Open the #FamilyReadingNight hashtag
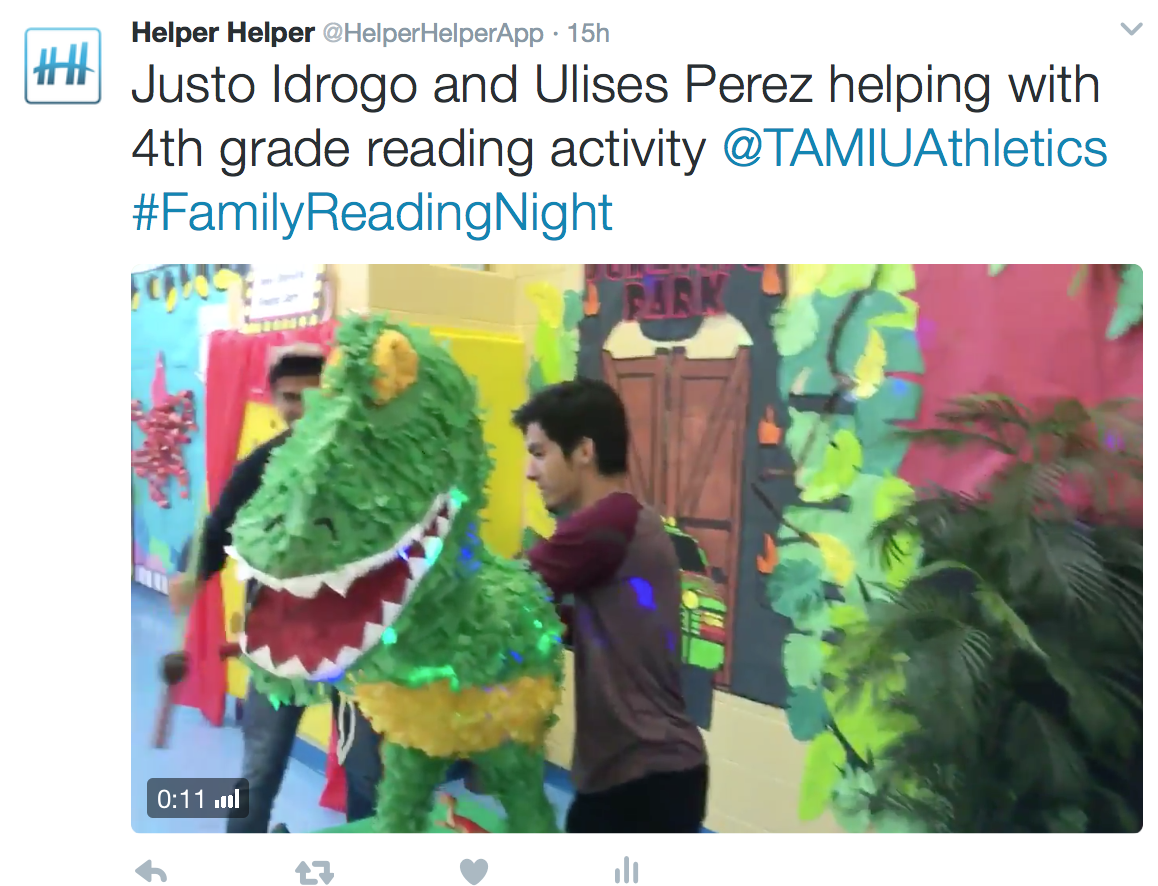This screenshot has height=886, width=1158. [372, 213]
